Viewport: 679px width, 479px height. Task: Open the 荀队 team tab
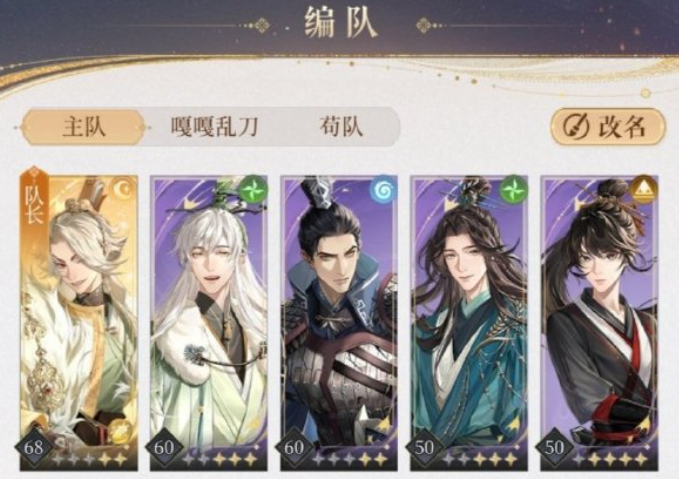(x=341, y=127)
